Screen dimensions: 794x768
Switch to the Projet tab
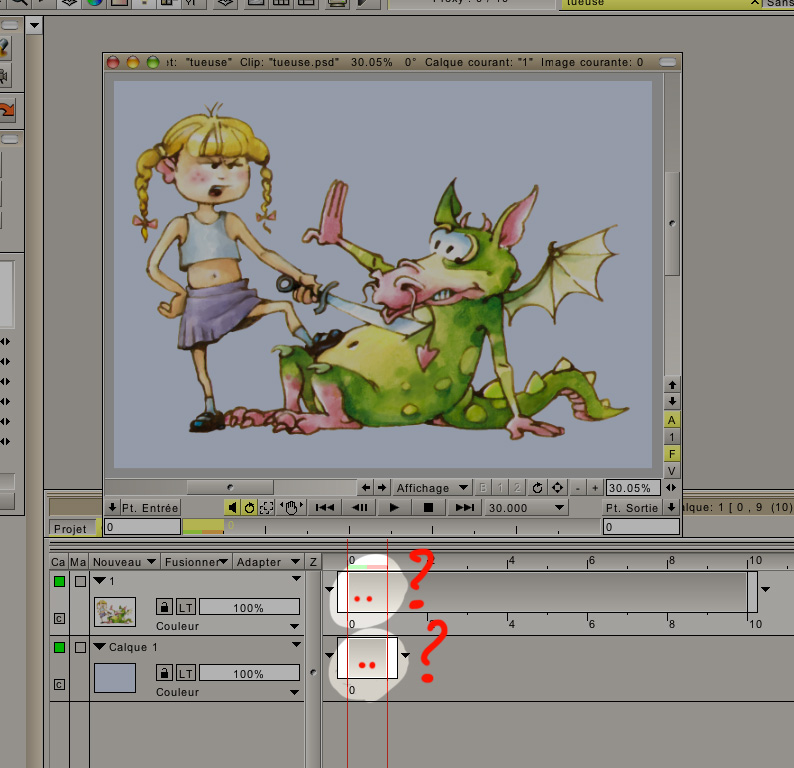(71, 529)
